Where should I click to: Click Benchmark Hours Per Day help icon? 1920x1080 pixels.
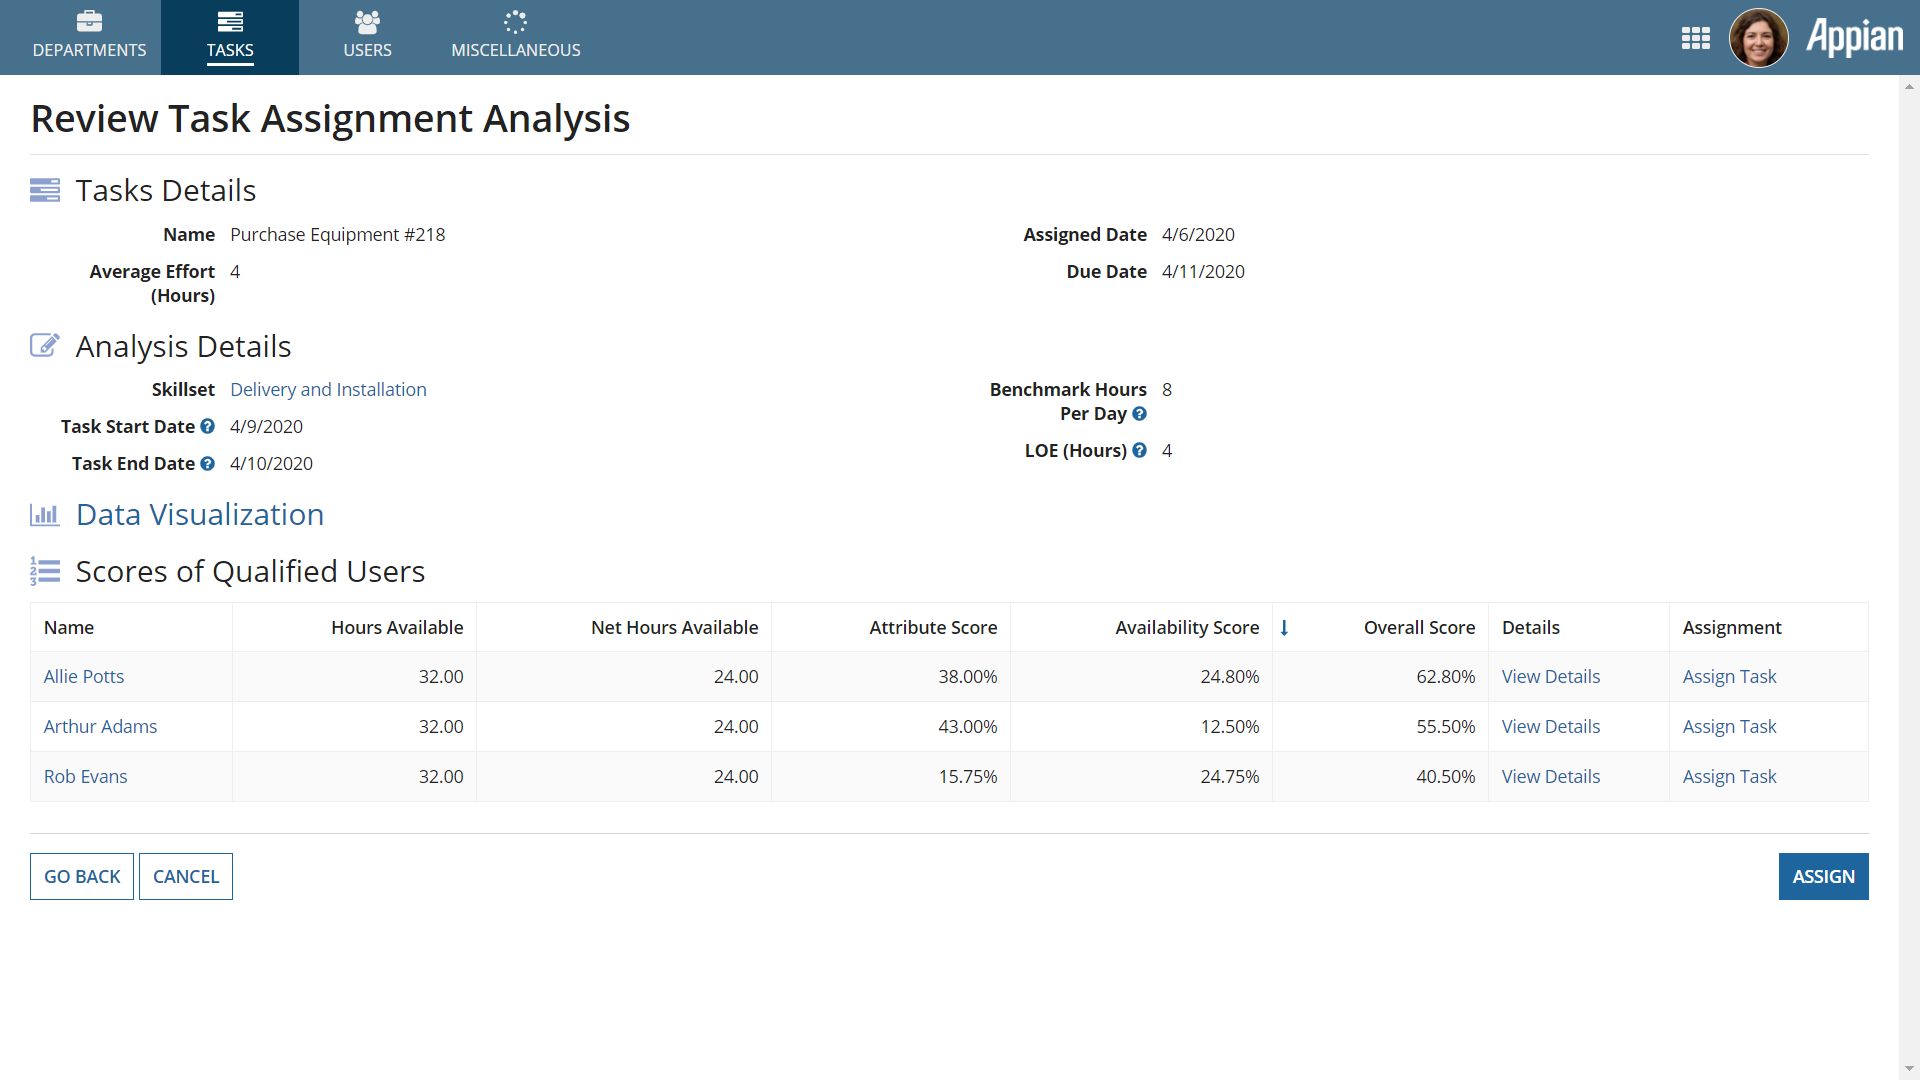(1139, 413)
